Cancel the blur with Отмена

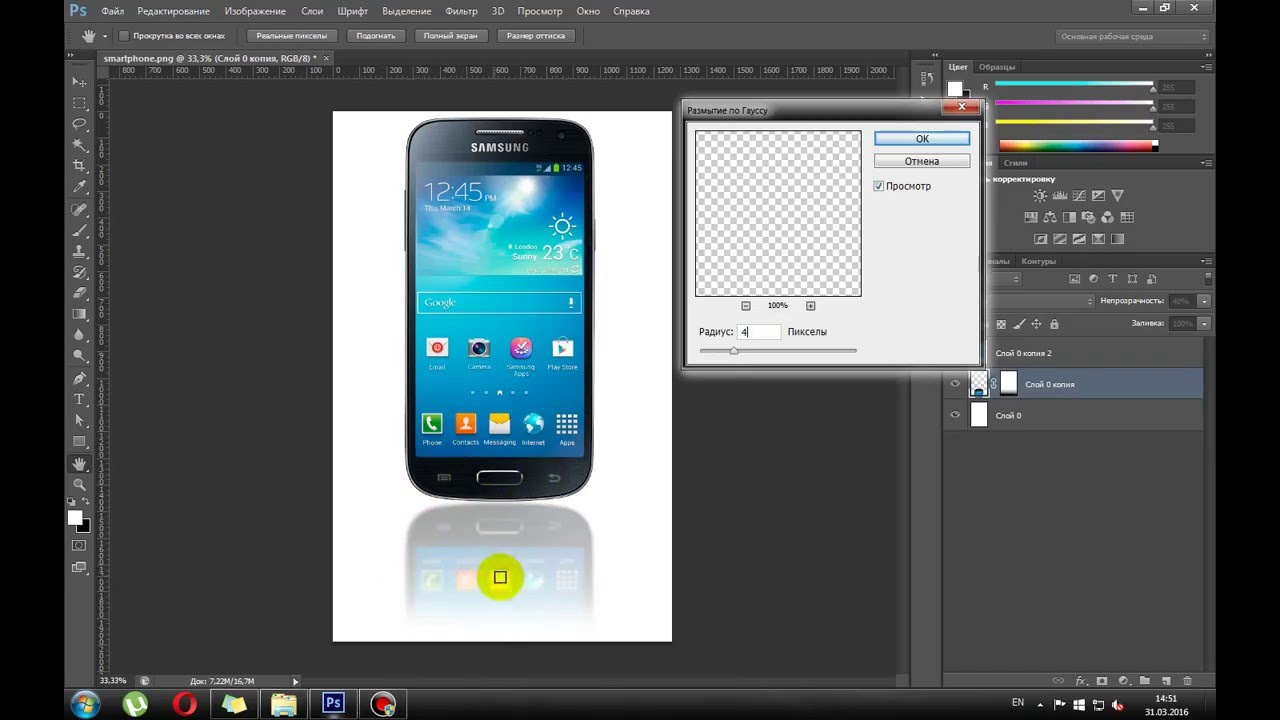(x=922, y=161)
